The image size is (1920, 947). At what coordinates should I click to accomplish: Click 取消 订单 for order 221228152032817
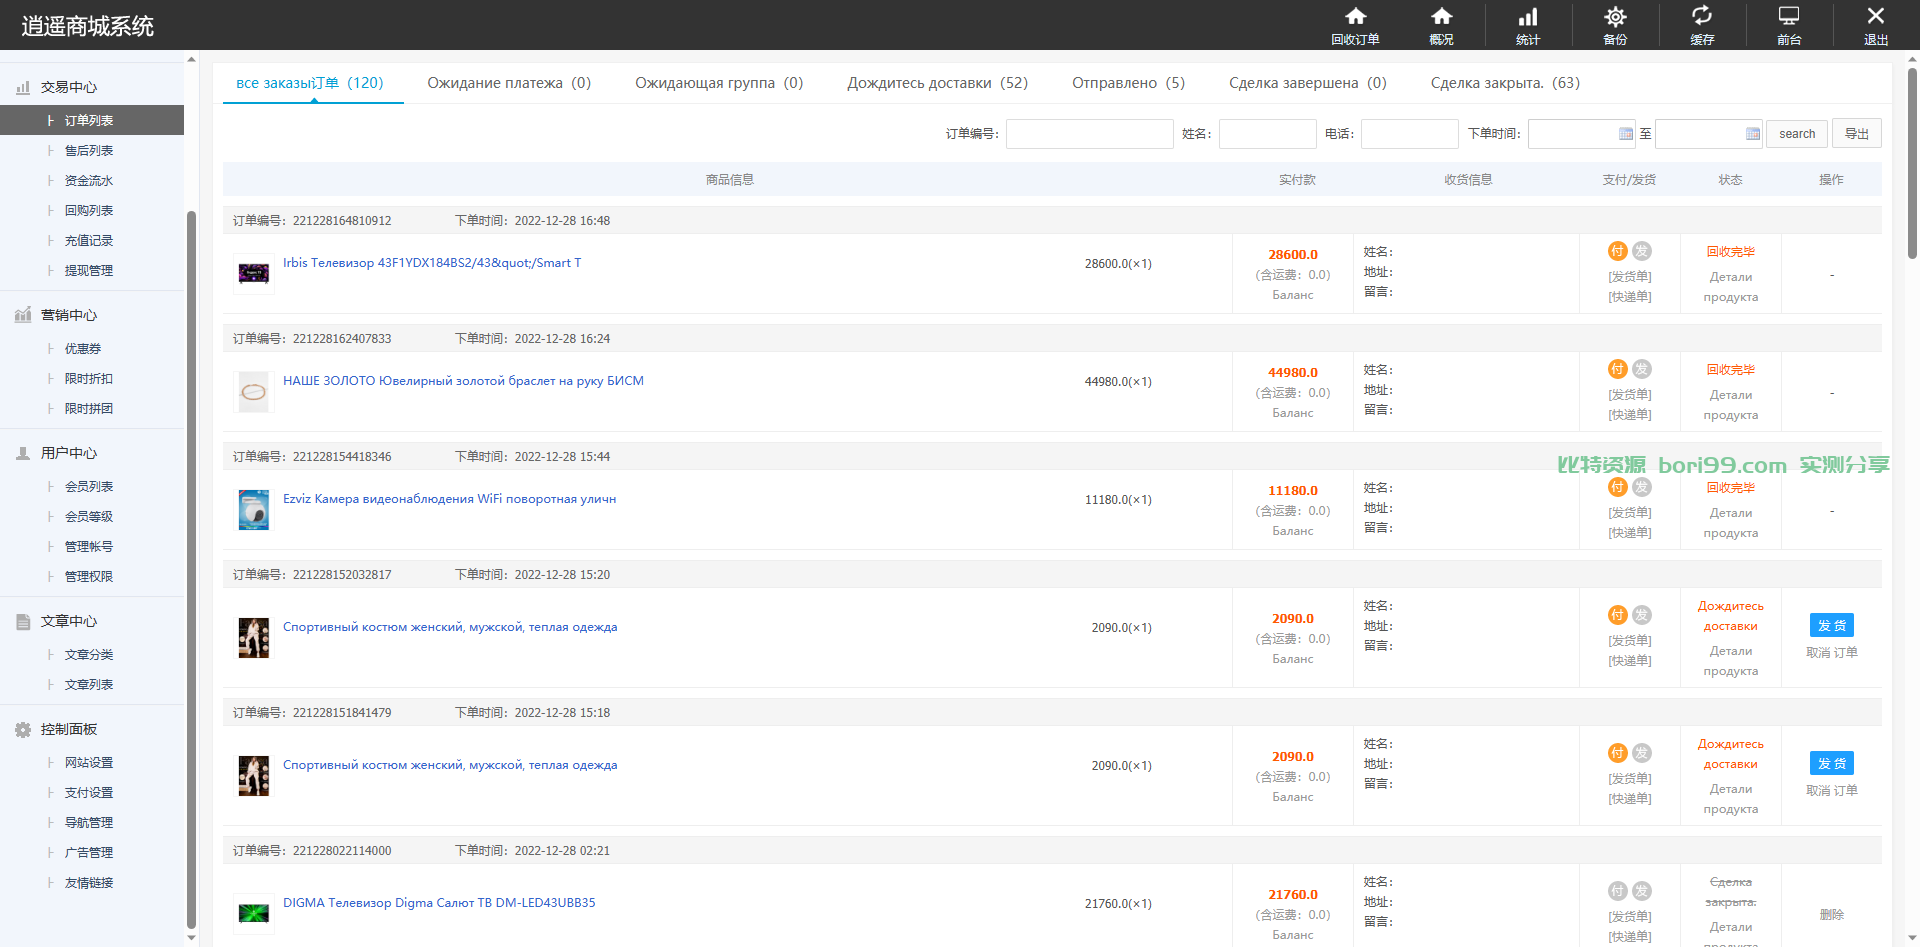coord(1832,653)
